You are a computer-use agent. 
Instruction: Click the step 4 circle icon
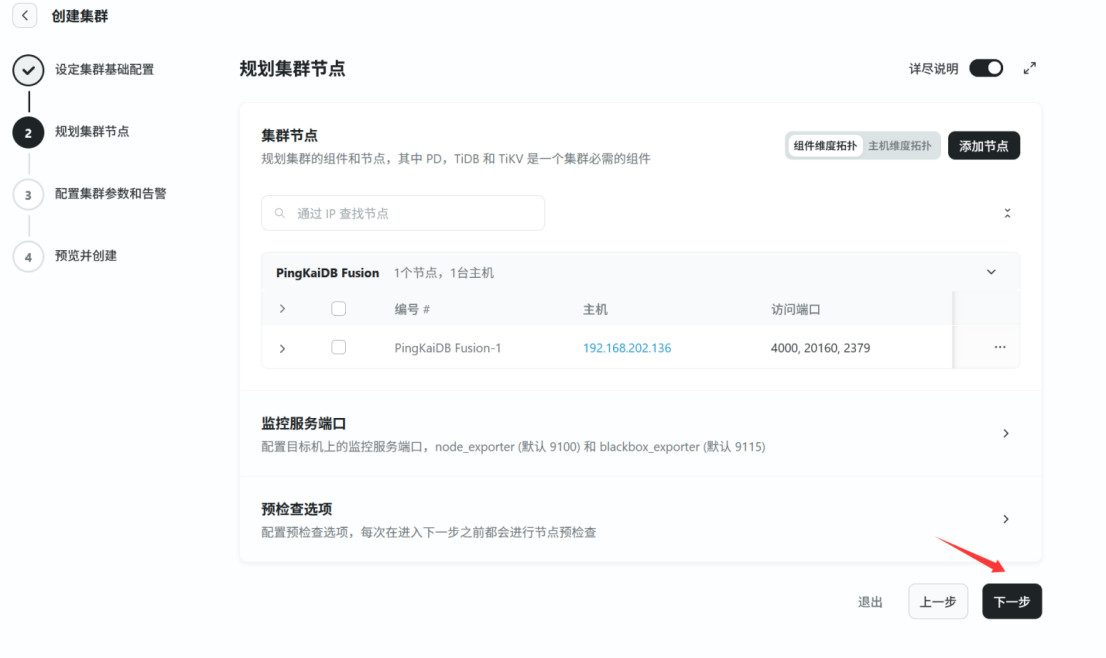tap(28, 257)
